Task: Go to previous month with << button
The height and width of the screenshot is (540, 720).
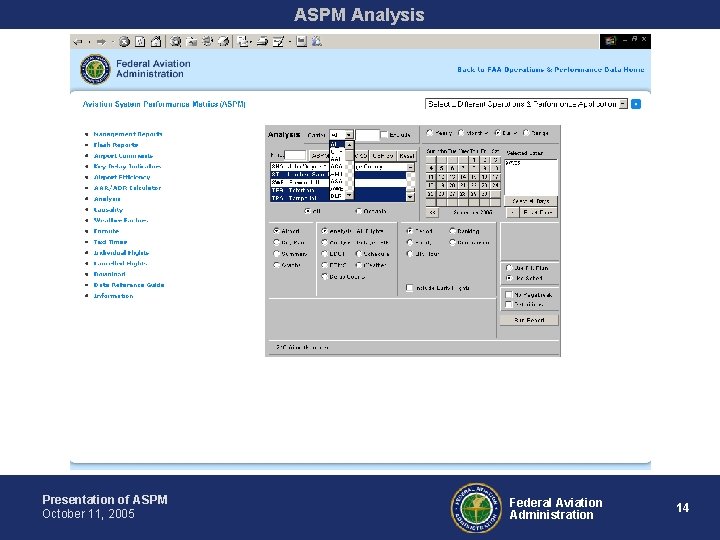Action: click(432, 212)
